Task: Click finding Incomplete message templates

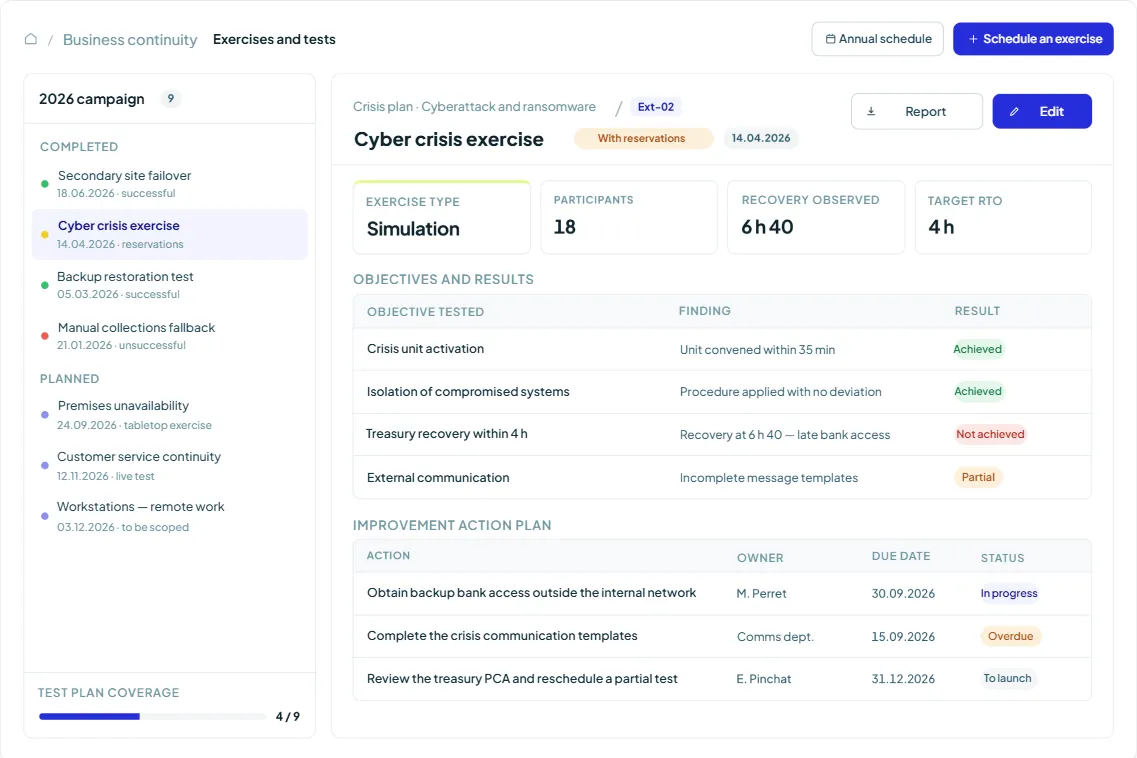Action: point(769,478)
